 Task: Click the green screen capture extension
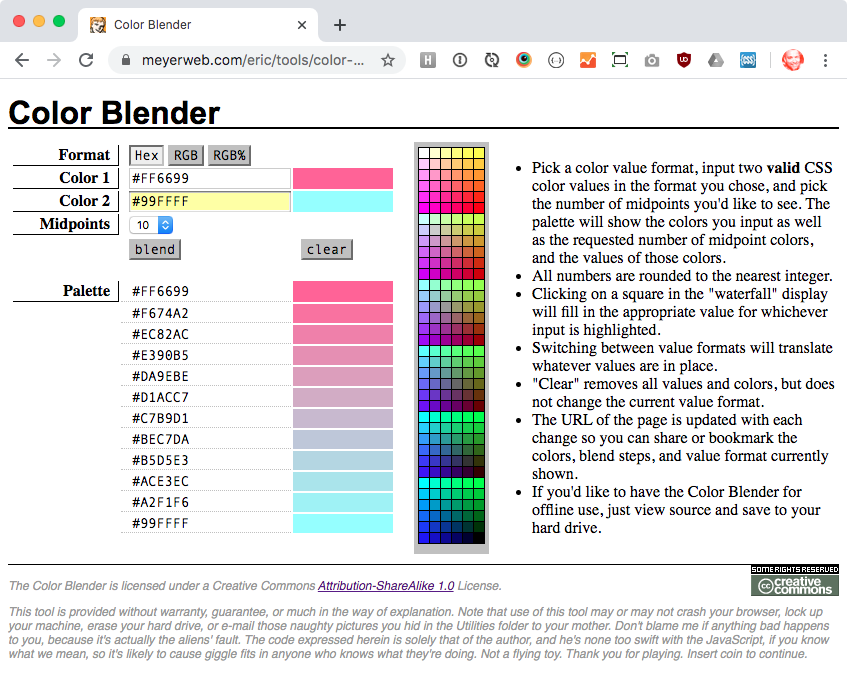pyautogui.click(x=620, y=60)
